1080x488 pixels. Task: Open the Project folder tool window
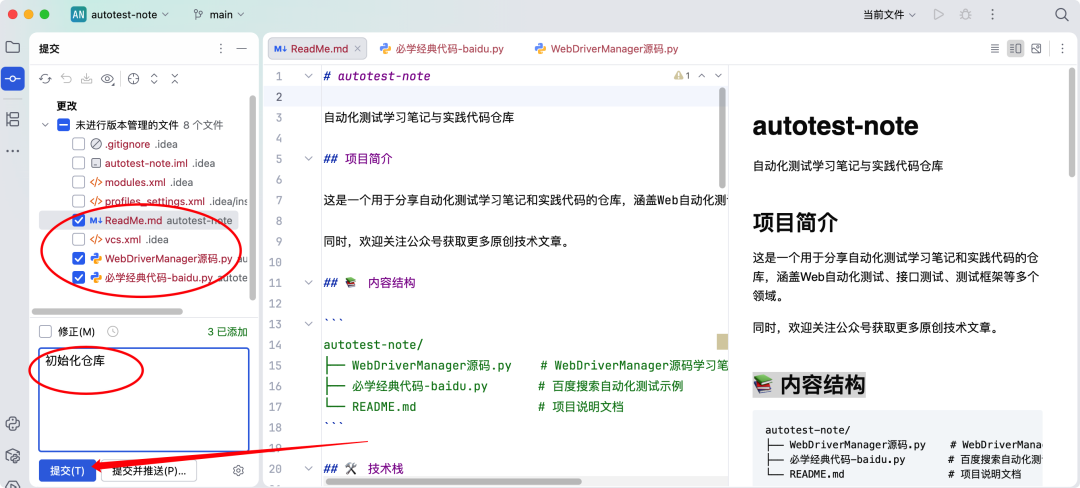click(12, 47)
